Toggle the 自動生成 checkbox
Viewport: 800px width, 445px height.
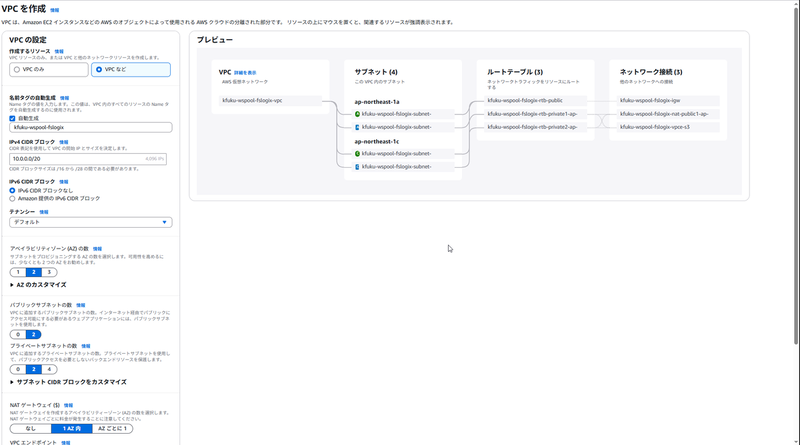12,118
